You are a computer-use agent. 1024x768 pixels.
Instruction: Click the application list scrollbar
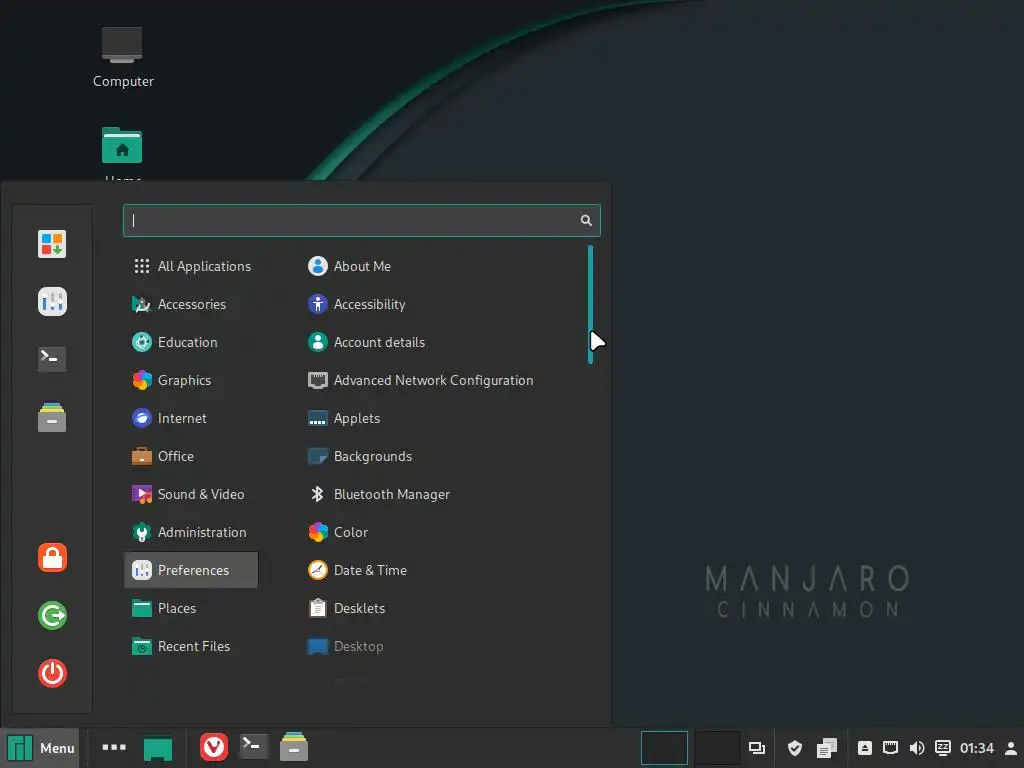[x=590, y=304]
